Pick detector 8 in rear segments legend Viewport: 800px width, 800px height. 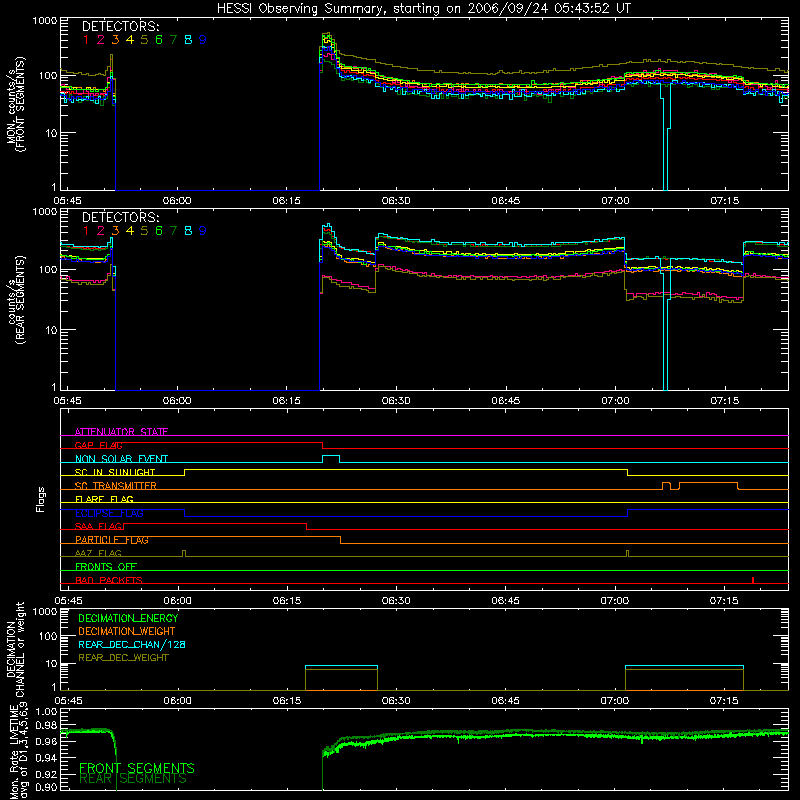tap(188, 231)
